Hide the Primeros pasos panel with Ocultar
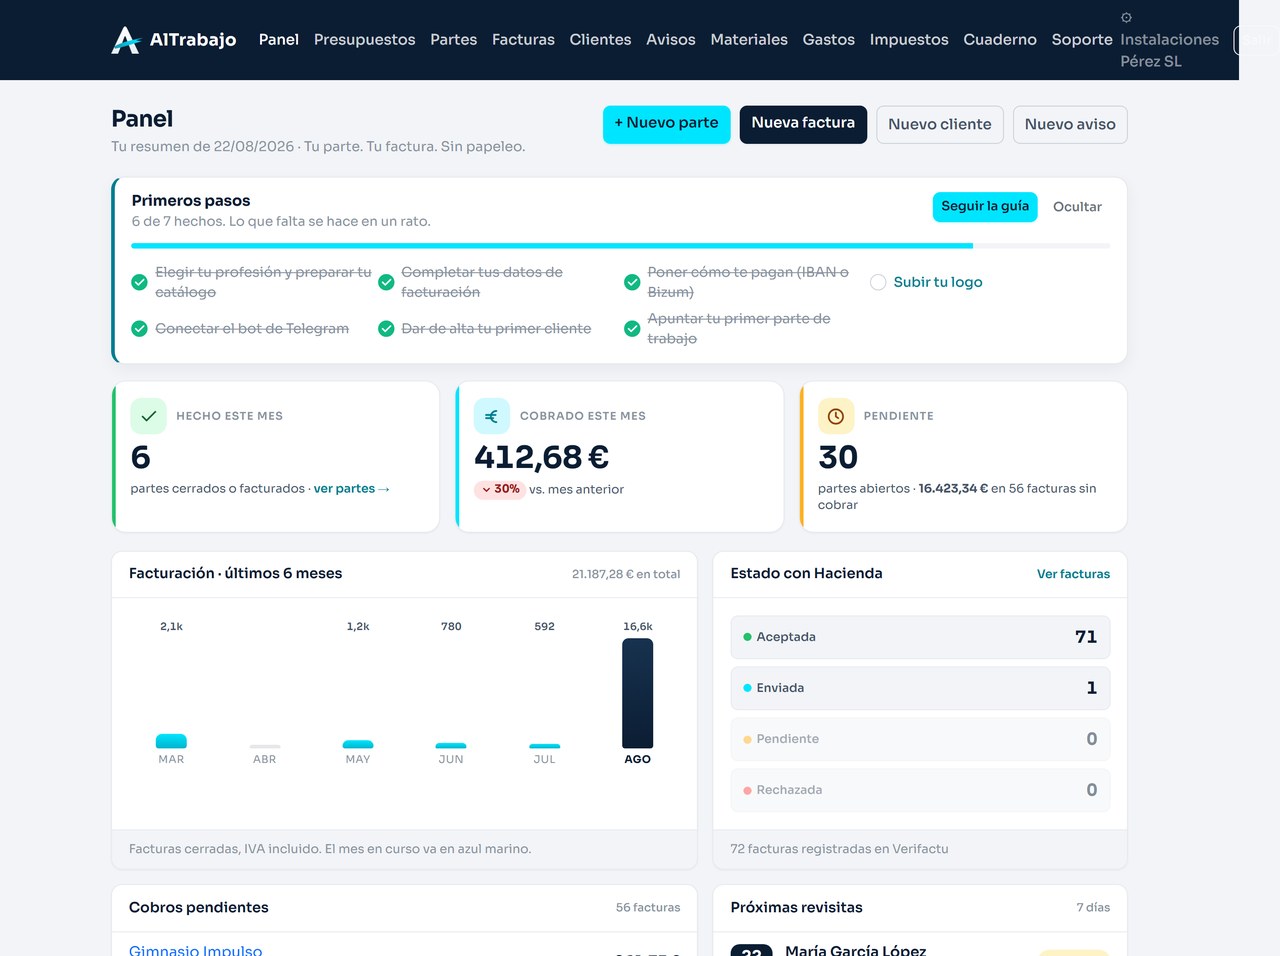Viewport: 1280px width, 956px height. tap(1077, 207)
